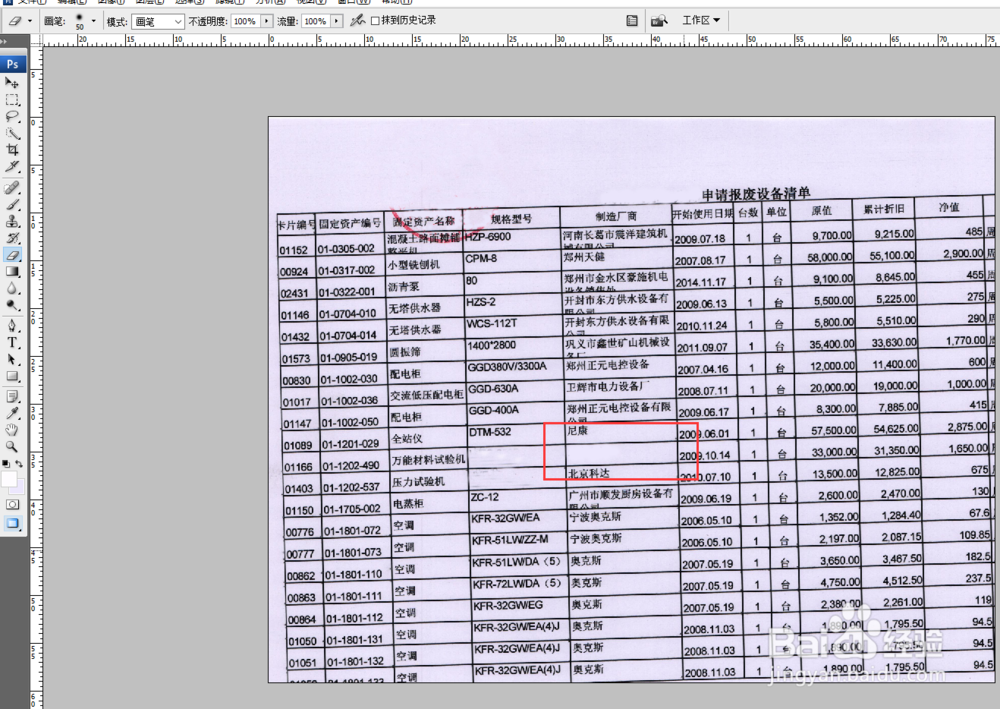Toggle the palettes panel icon
Screen dimensions: 1000x709
(x=631, y=21)
